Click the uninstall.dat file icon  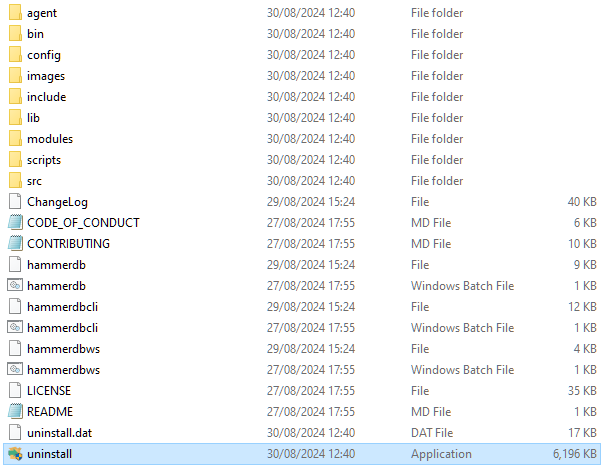point(15,432)
